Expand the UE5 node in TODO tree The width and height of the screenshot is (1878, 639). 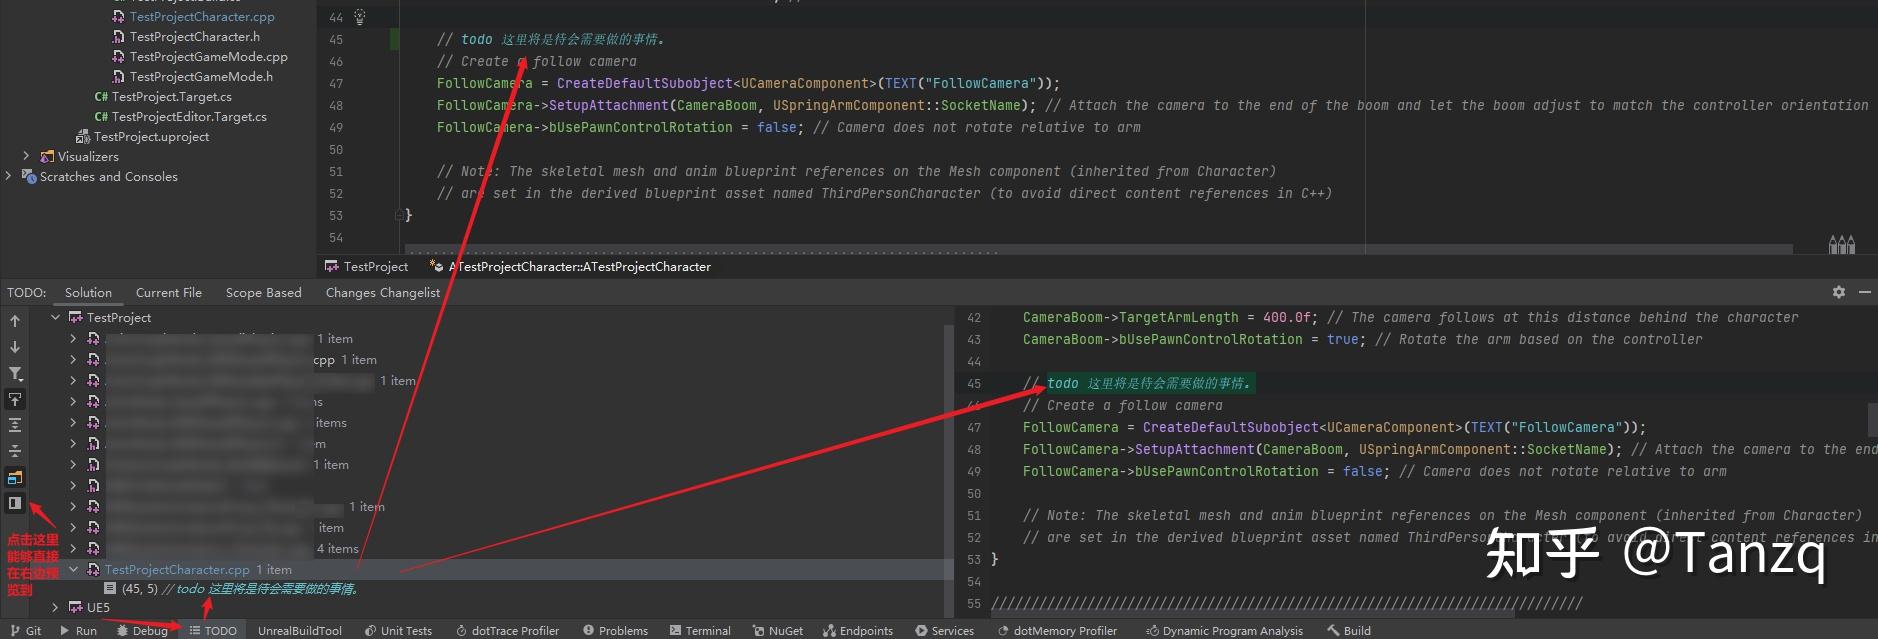click(55, 607)
